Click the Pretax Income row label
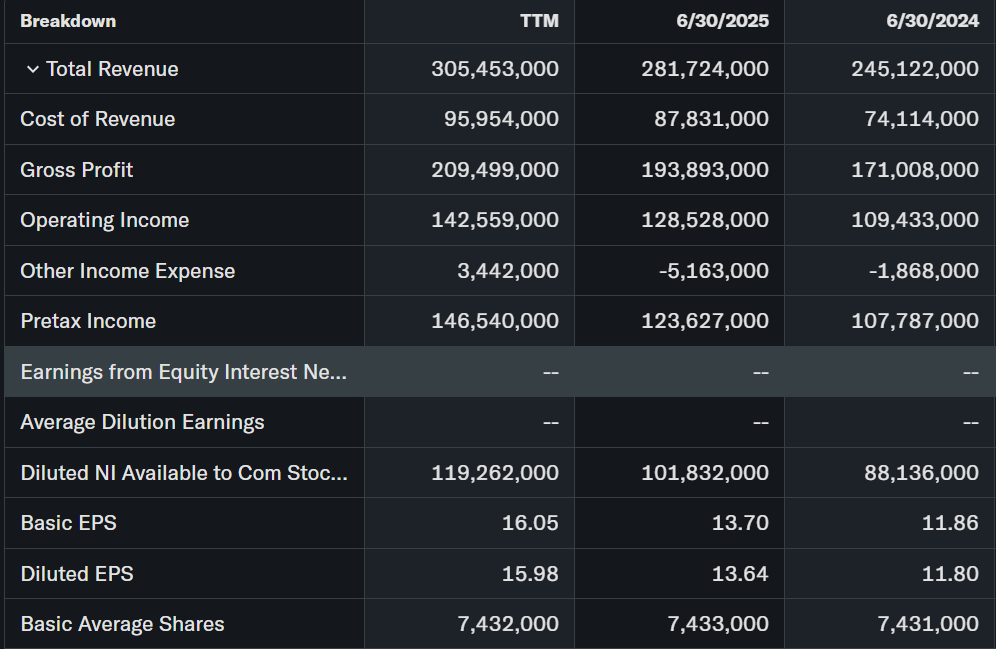 88,321
